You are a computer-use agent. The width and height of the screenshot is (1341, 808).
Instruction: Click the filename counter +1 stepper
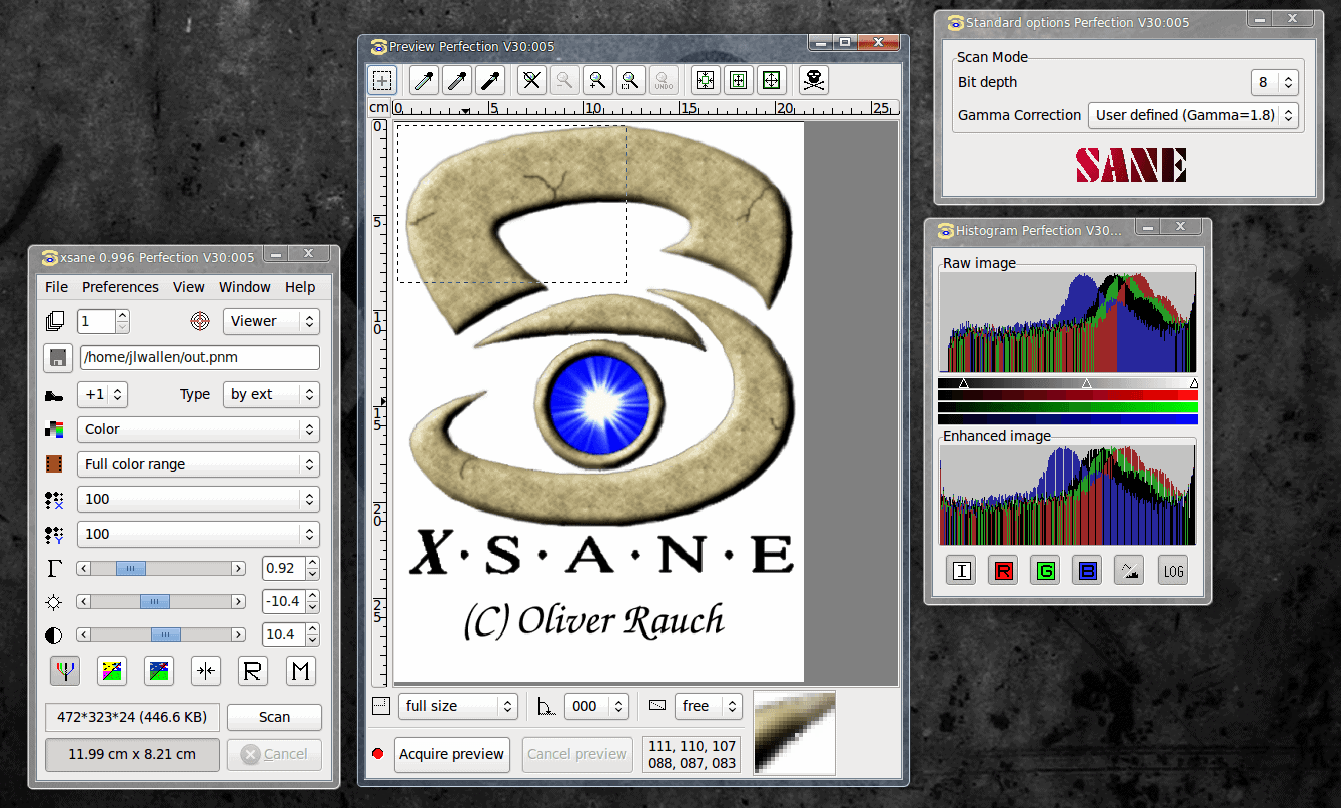[103, 394]
